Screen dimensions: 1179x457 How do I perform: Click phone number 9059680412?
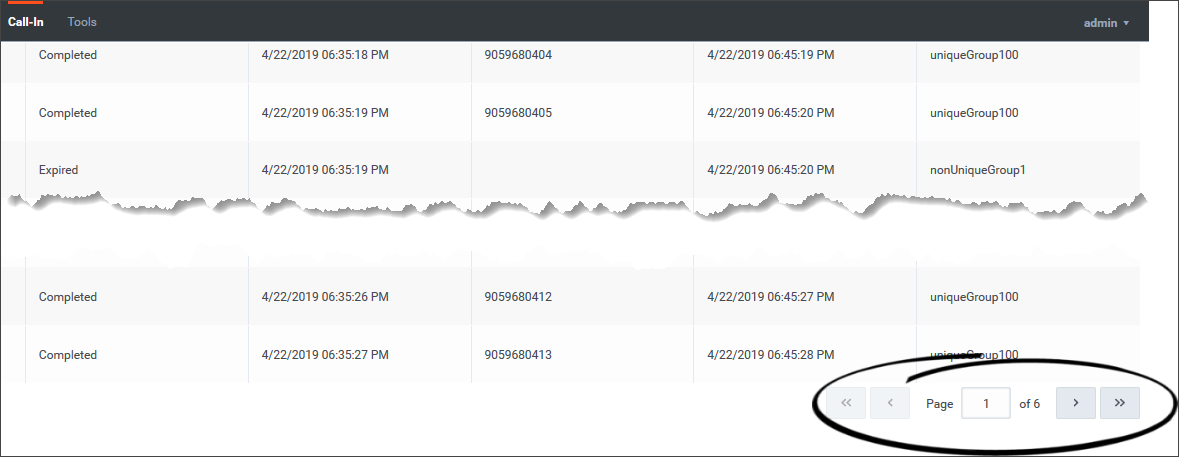pos(517,297)
